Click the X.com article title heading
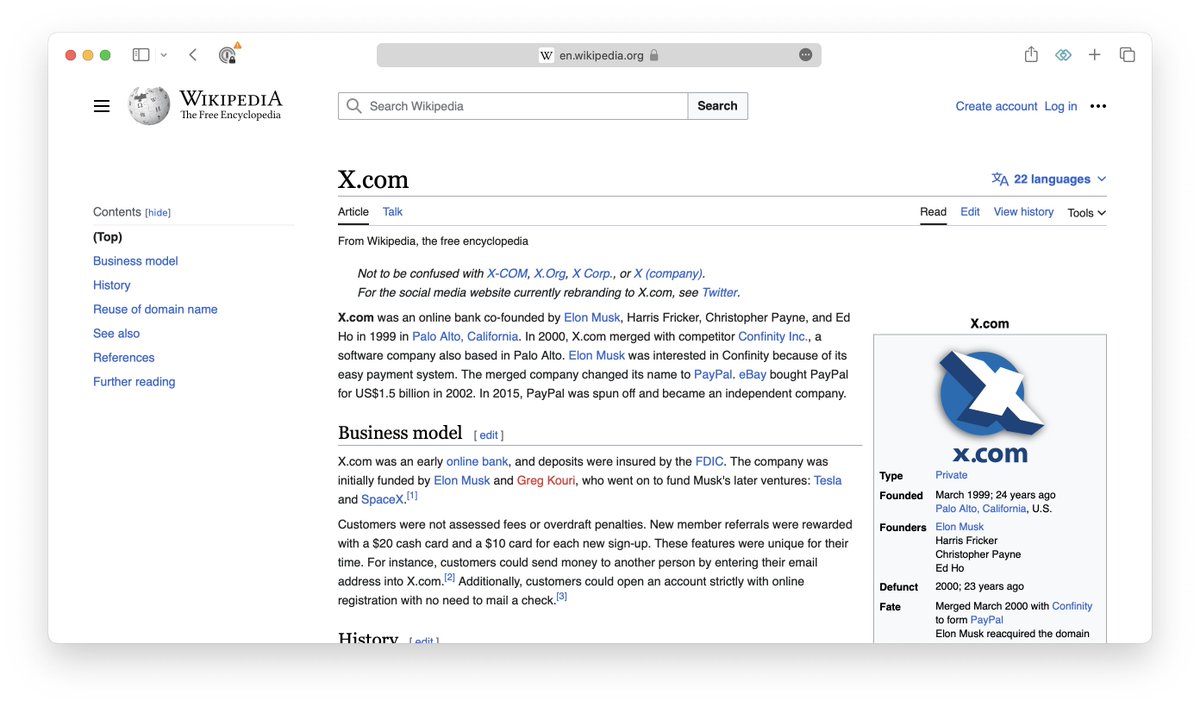Screen dimensions: 1200x707 coord(373,179)
